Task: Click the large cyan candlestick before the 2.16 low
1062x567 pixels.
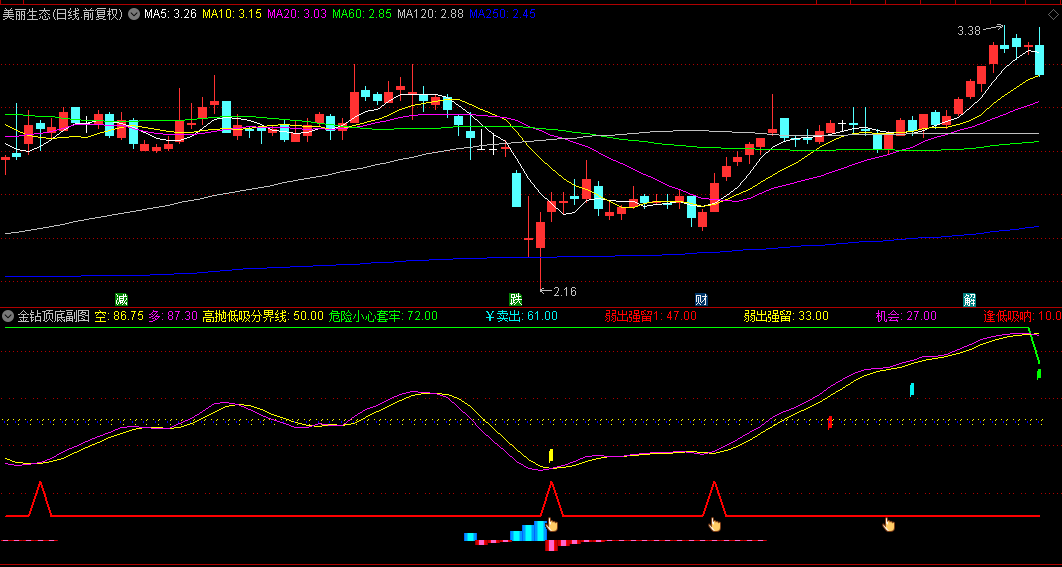Action: [x=516, y=190]
